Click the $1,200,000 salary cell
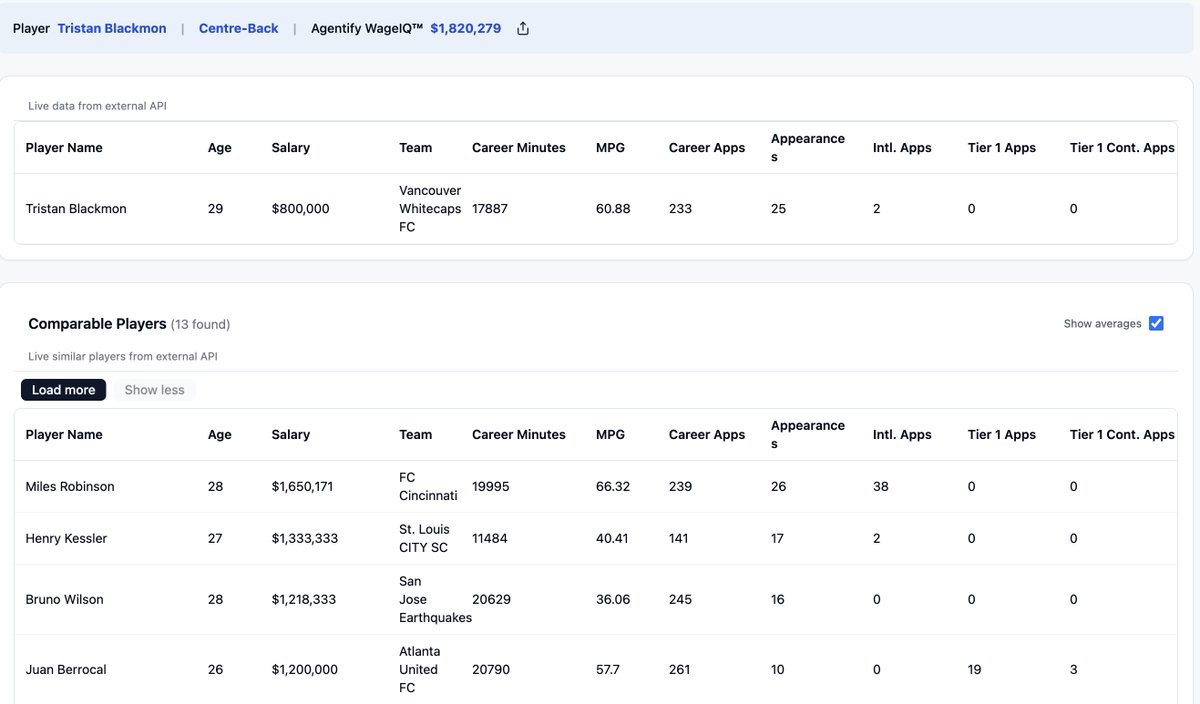Screen dimensions: 1200x704 (x=305, y=670)
